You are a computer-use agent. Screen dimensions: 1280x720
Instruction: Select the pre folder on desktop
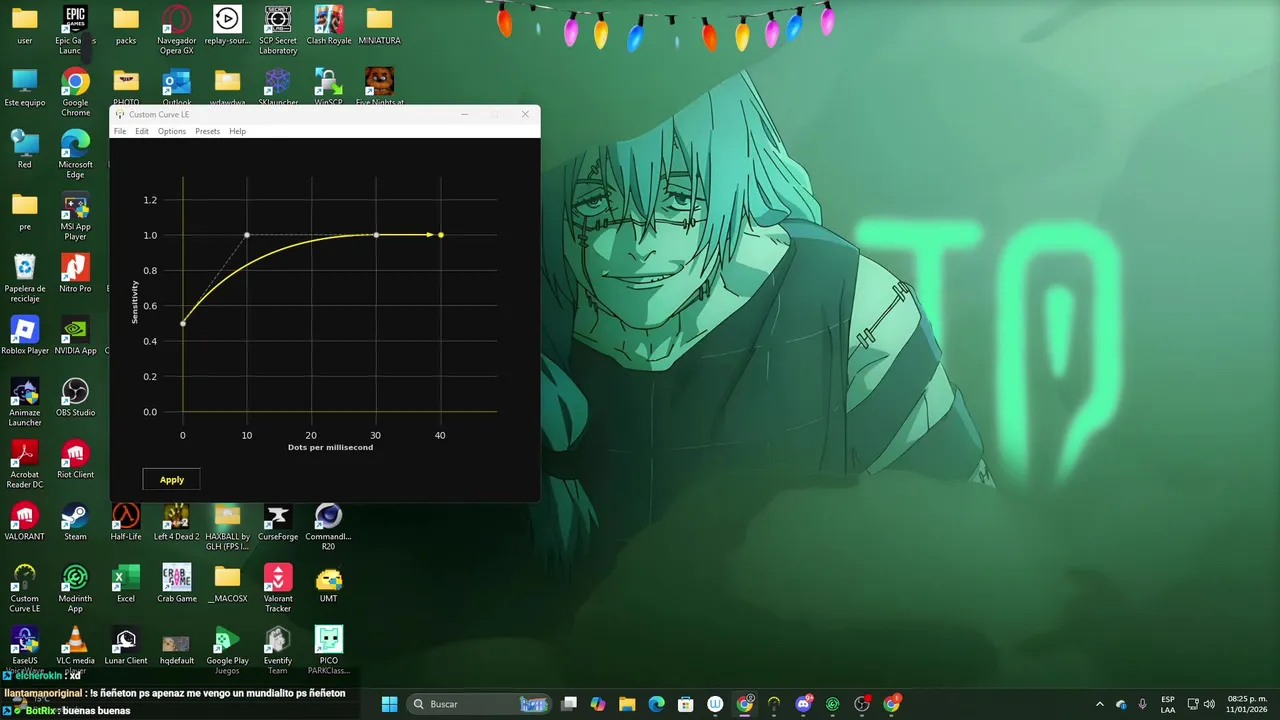click(x=25, y=212)
